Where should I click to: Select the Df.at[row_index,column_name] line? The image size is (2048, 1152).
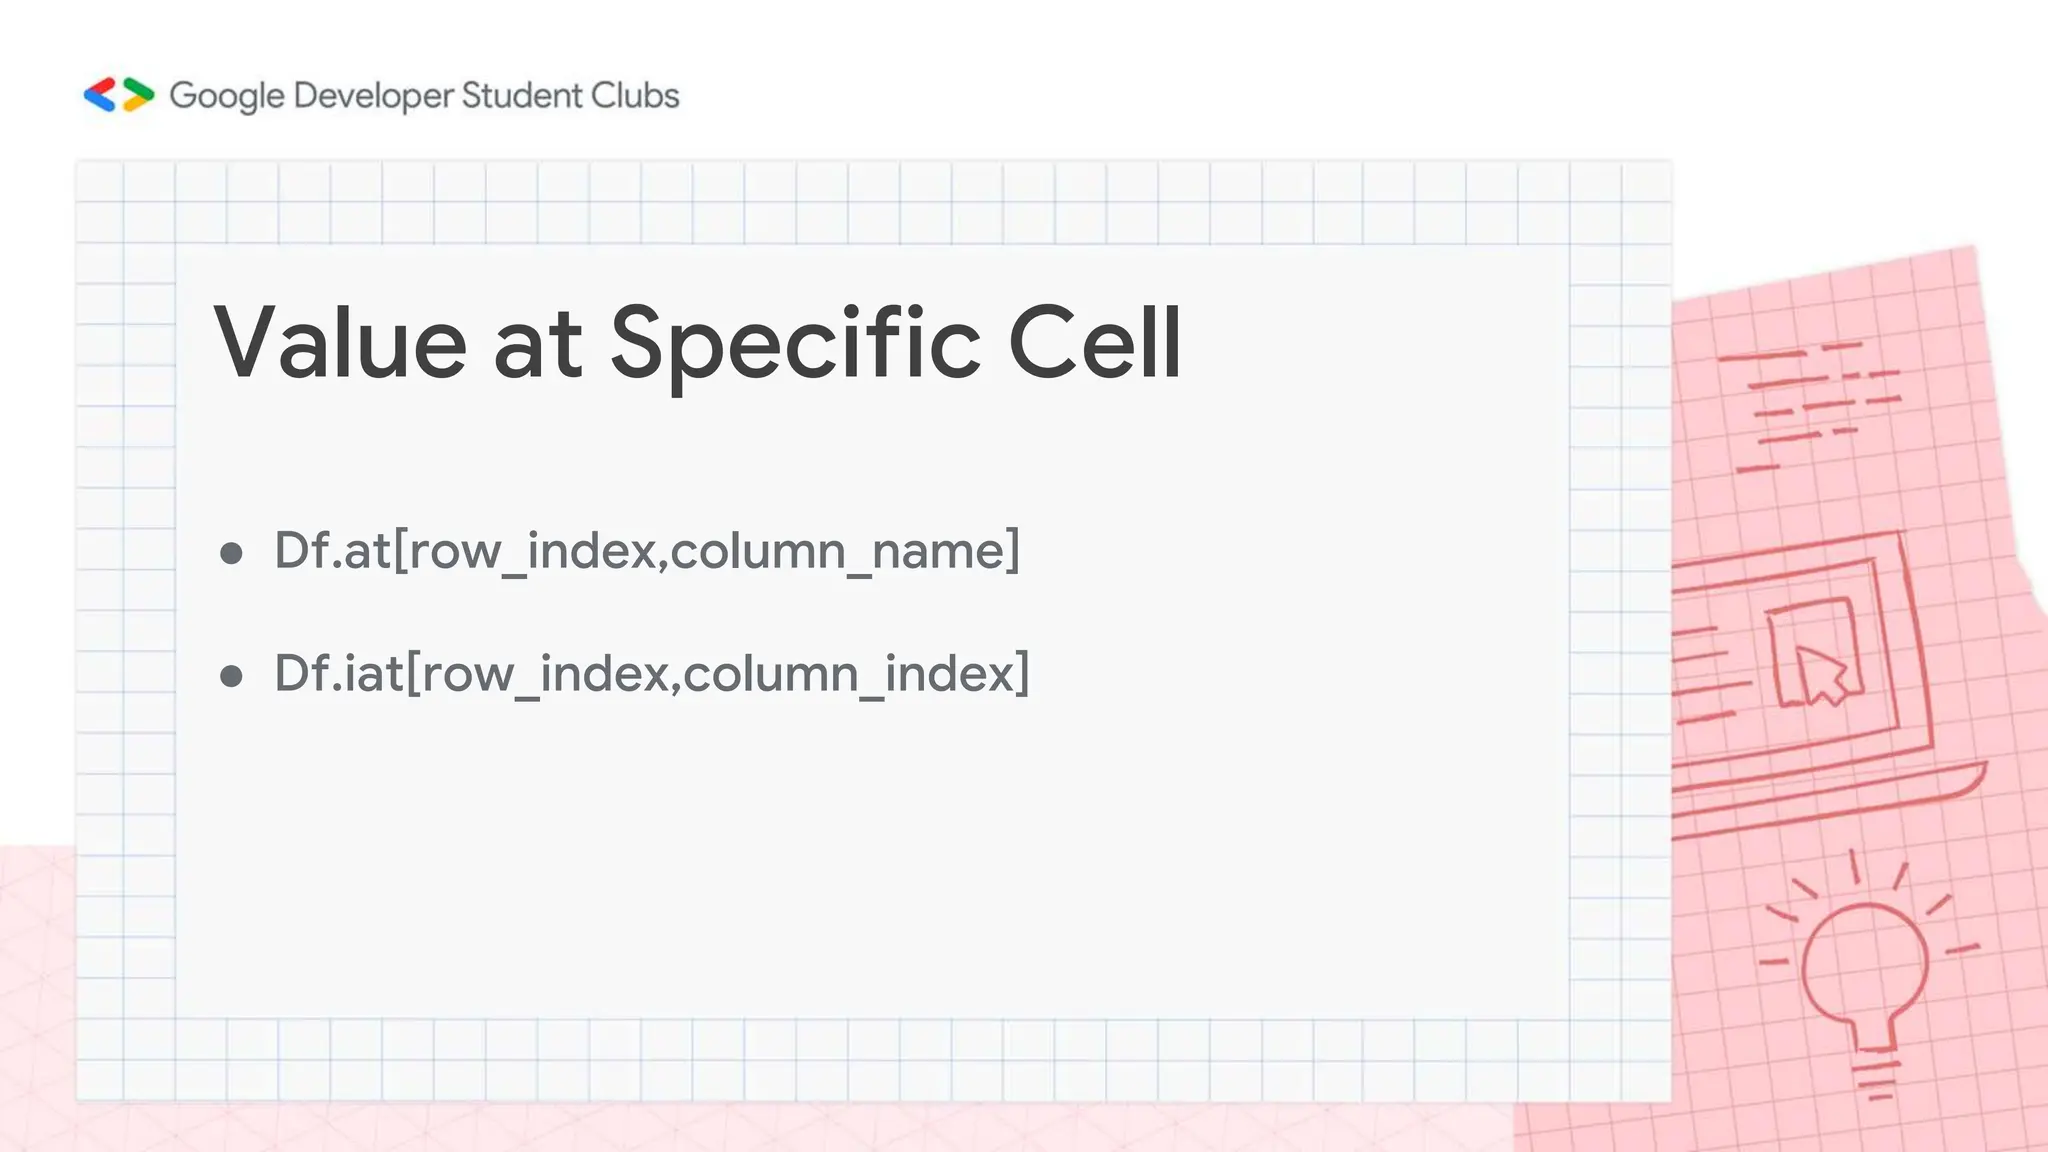pyautogui.click(x=647, y=551)
